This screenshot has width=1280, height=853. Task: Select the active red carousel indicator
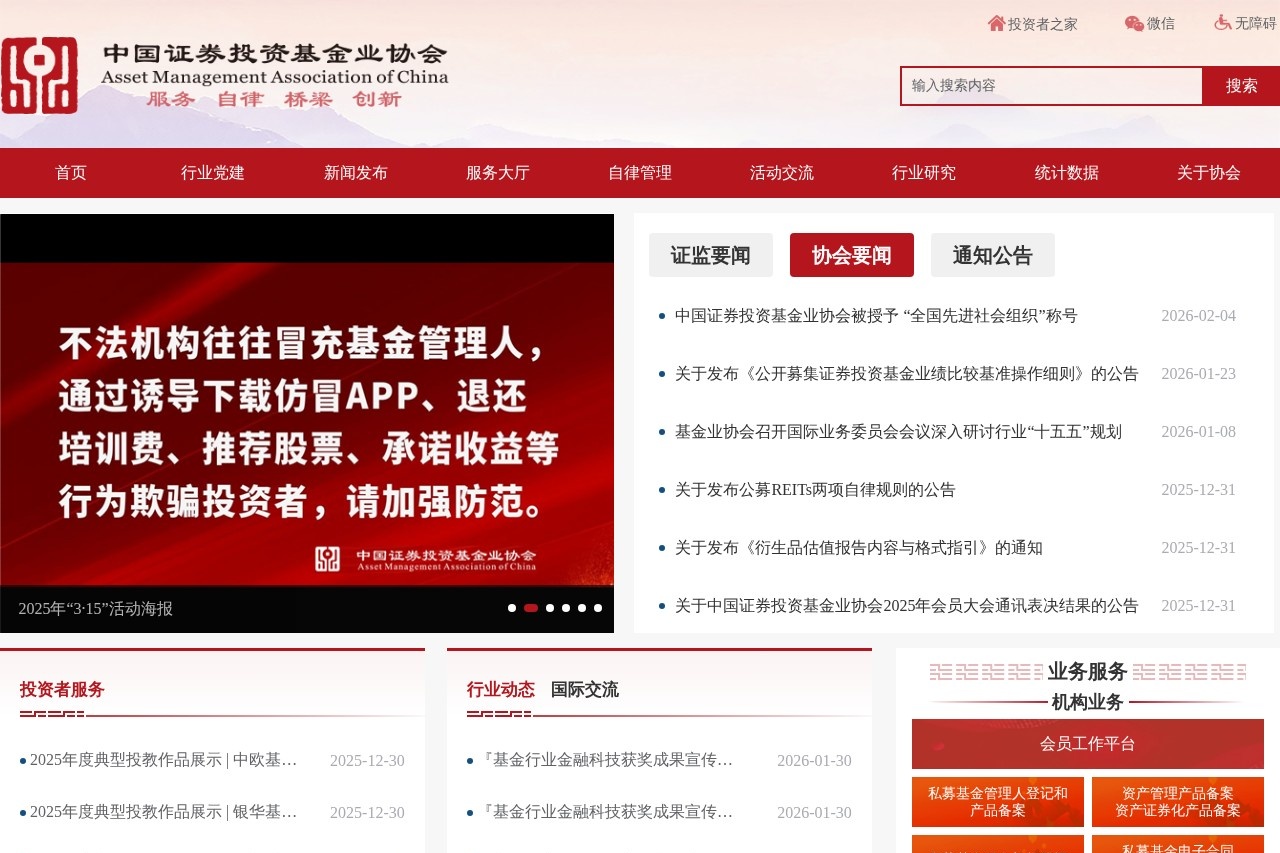click(x=531, y=608)
